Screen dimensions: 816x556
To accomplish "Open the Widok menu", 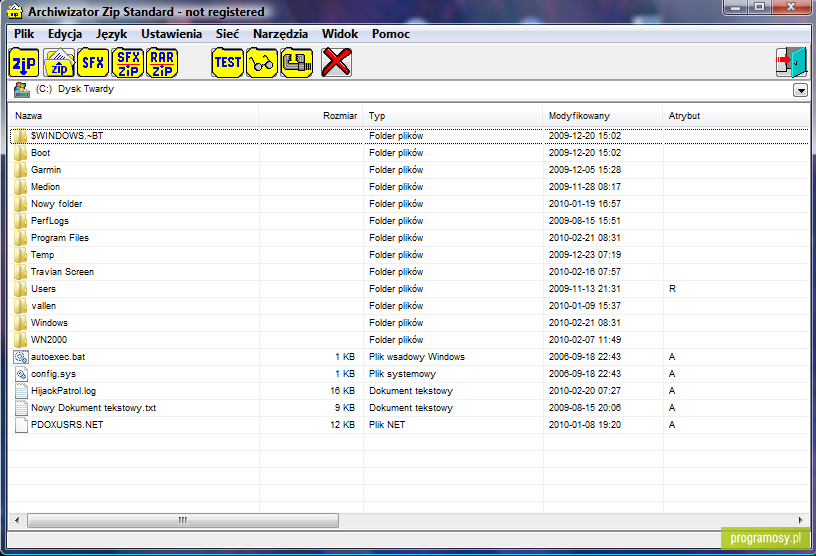I will pos(340,34).
